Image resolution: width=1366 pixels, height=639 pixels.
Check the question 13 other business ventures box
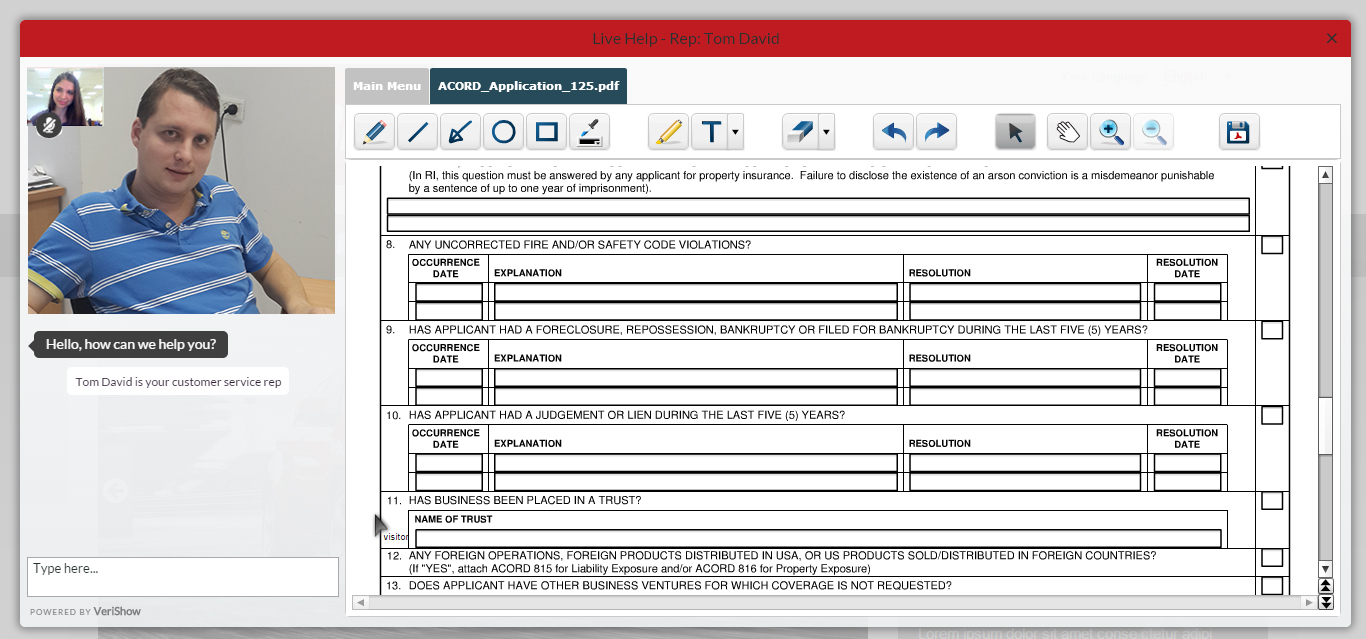click(1272, 586)
